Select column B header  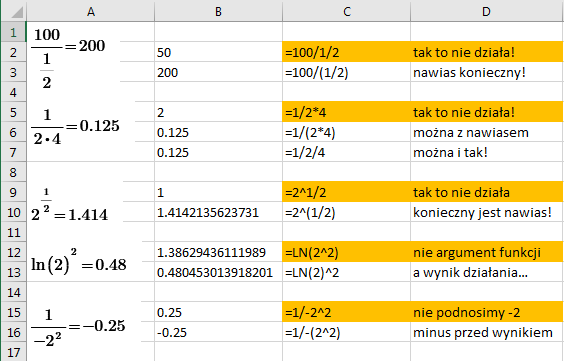coord(218,12)
